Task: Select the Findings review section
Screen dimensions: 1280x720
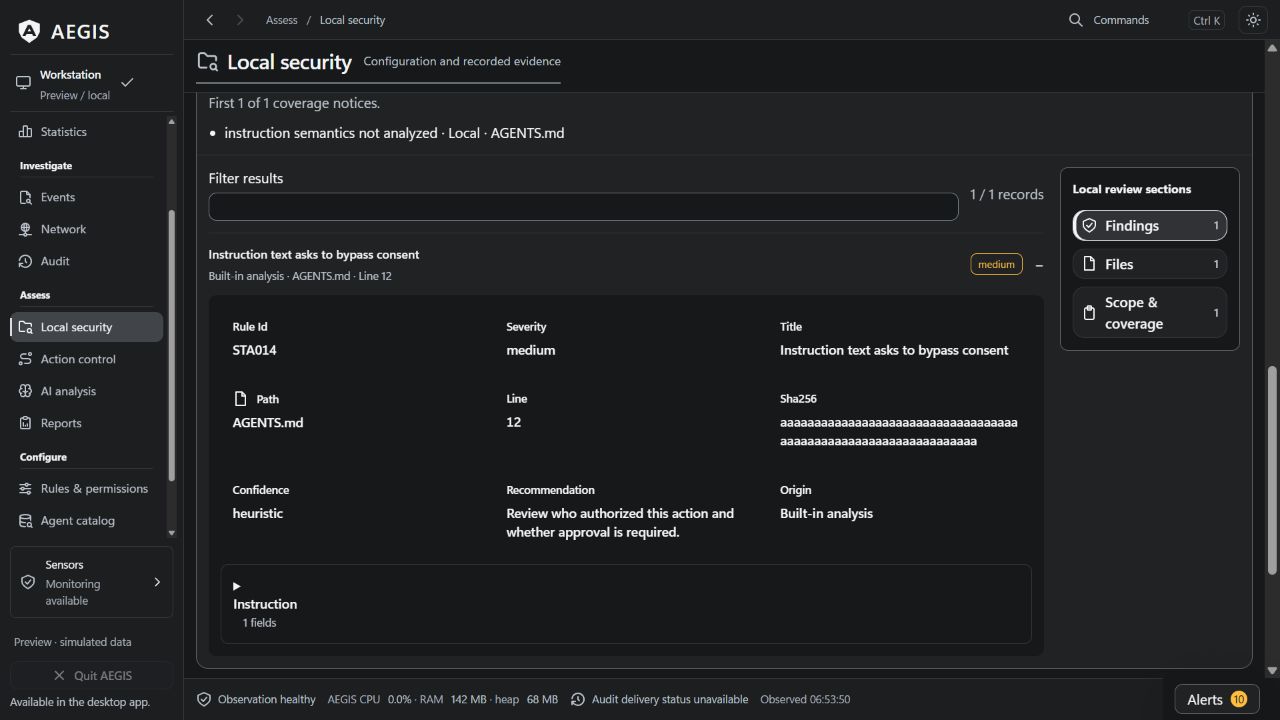Action: coord(1150,226)
